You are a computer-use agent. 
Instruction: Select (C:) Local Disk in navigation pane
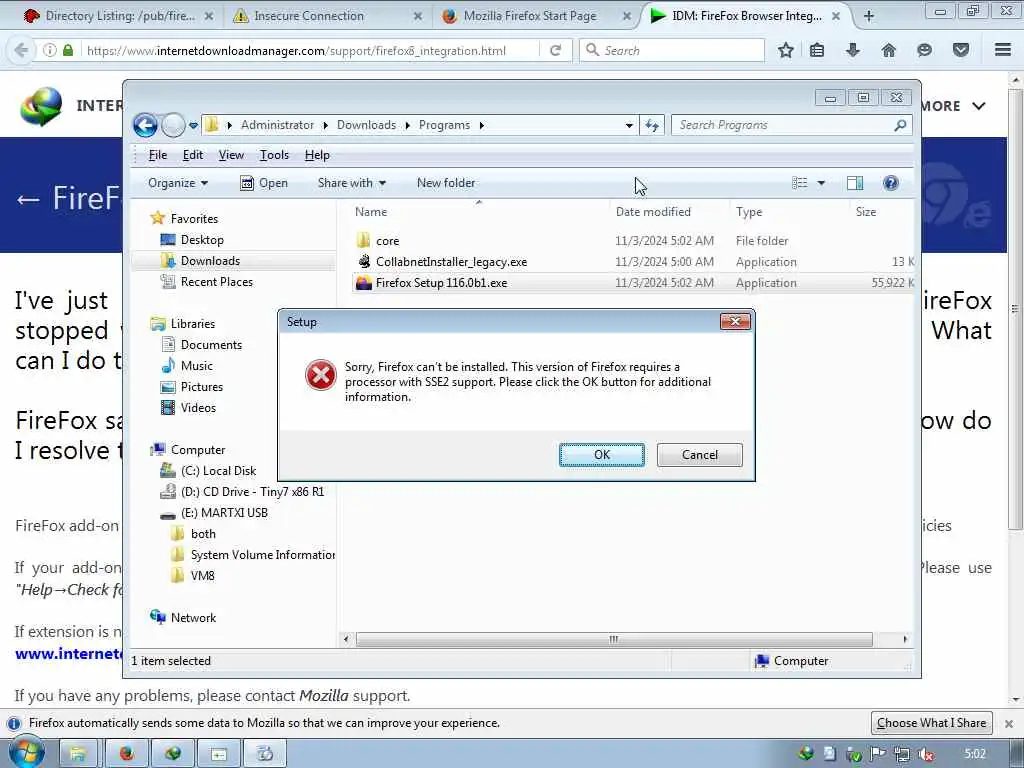[x=218, y=470]
